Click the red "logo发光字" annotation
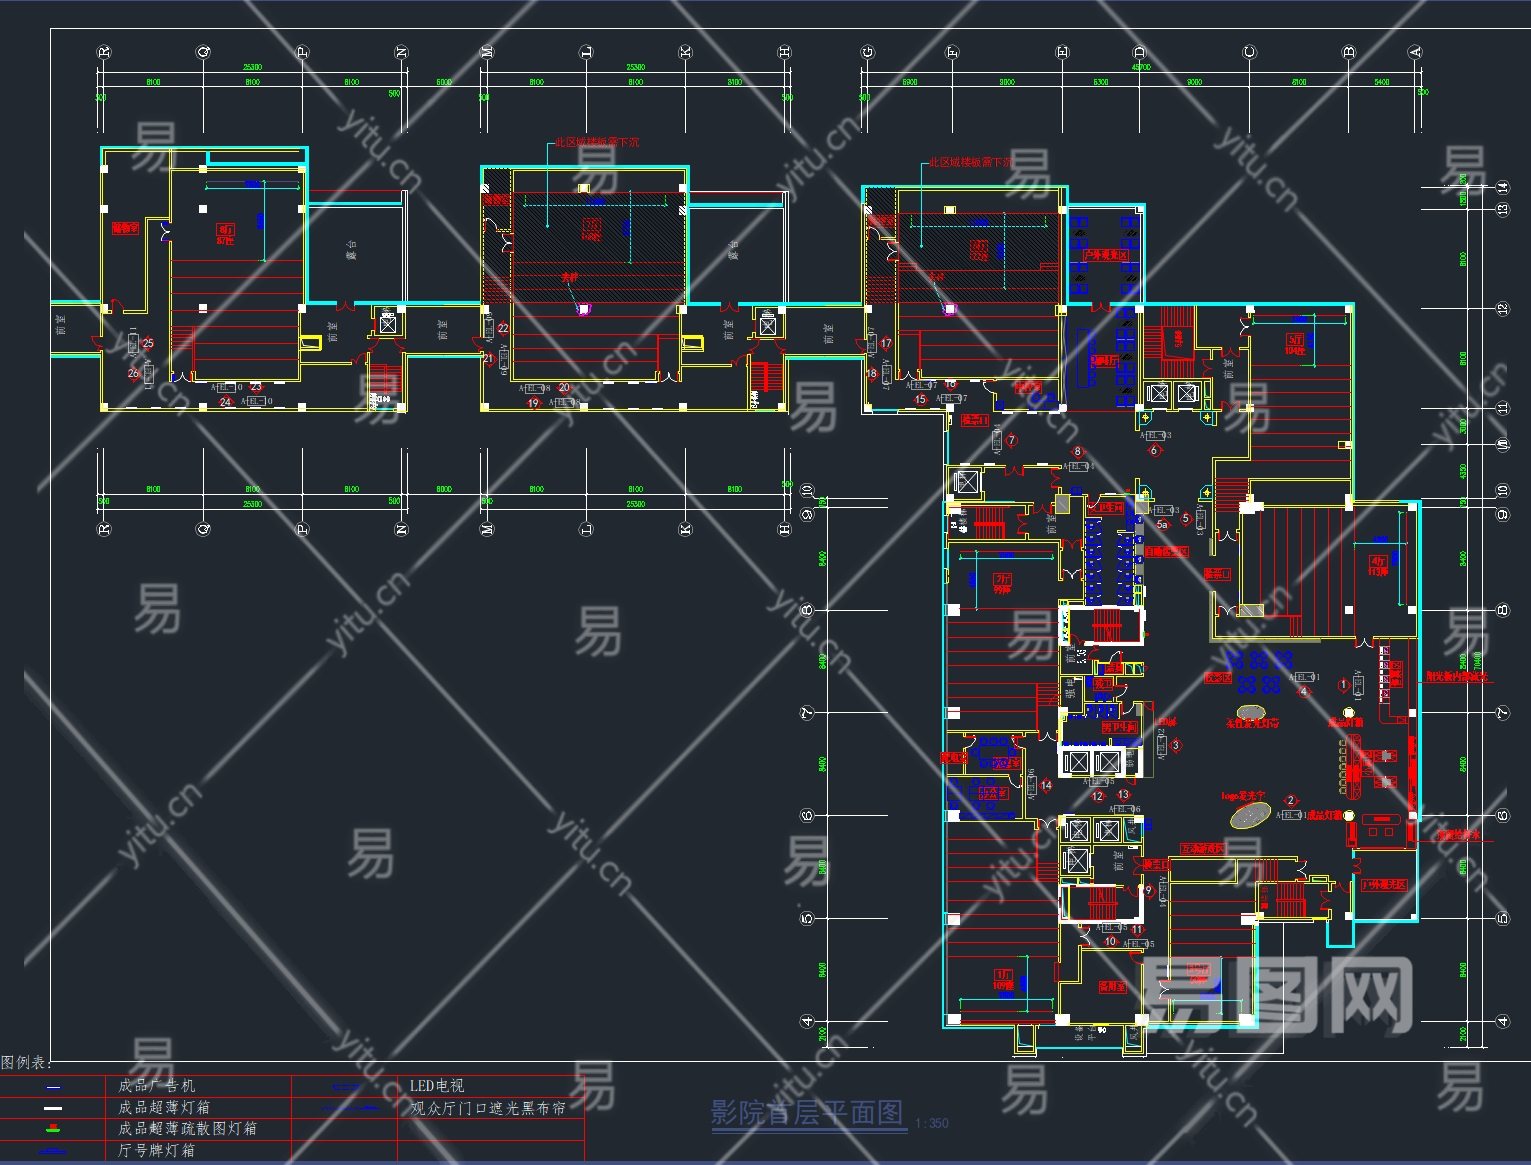This screenshot has width=1531, height=1165. coord(1243,797)
